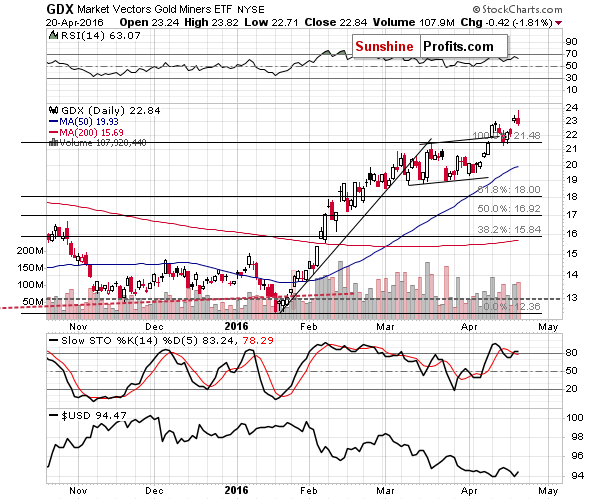The height and width of the screenshot is (500, 600).
Task: Click the RSI mountain icon beside RSI(14)
Action: pos(53,36)
